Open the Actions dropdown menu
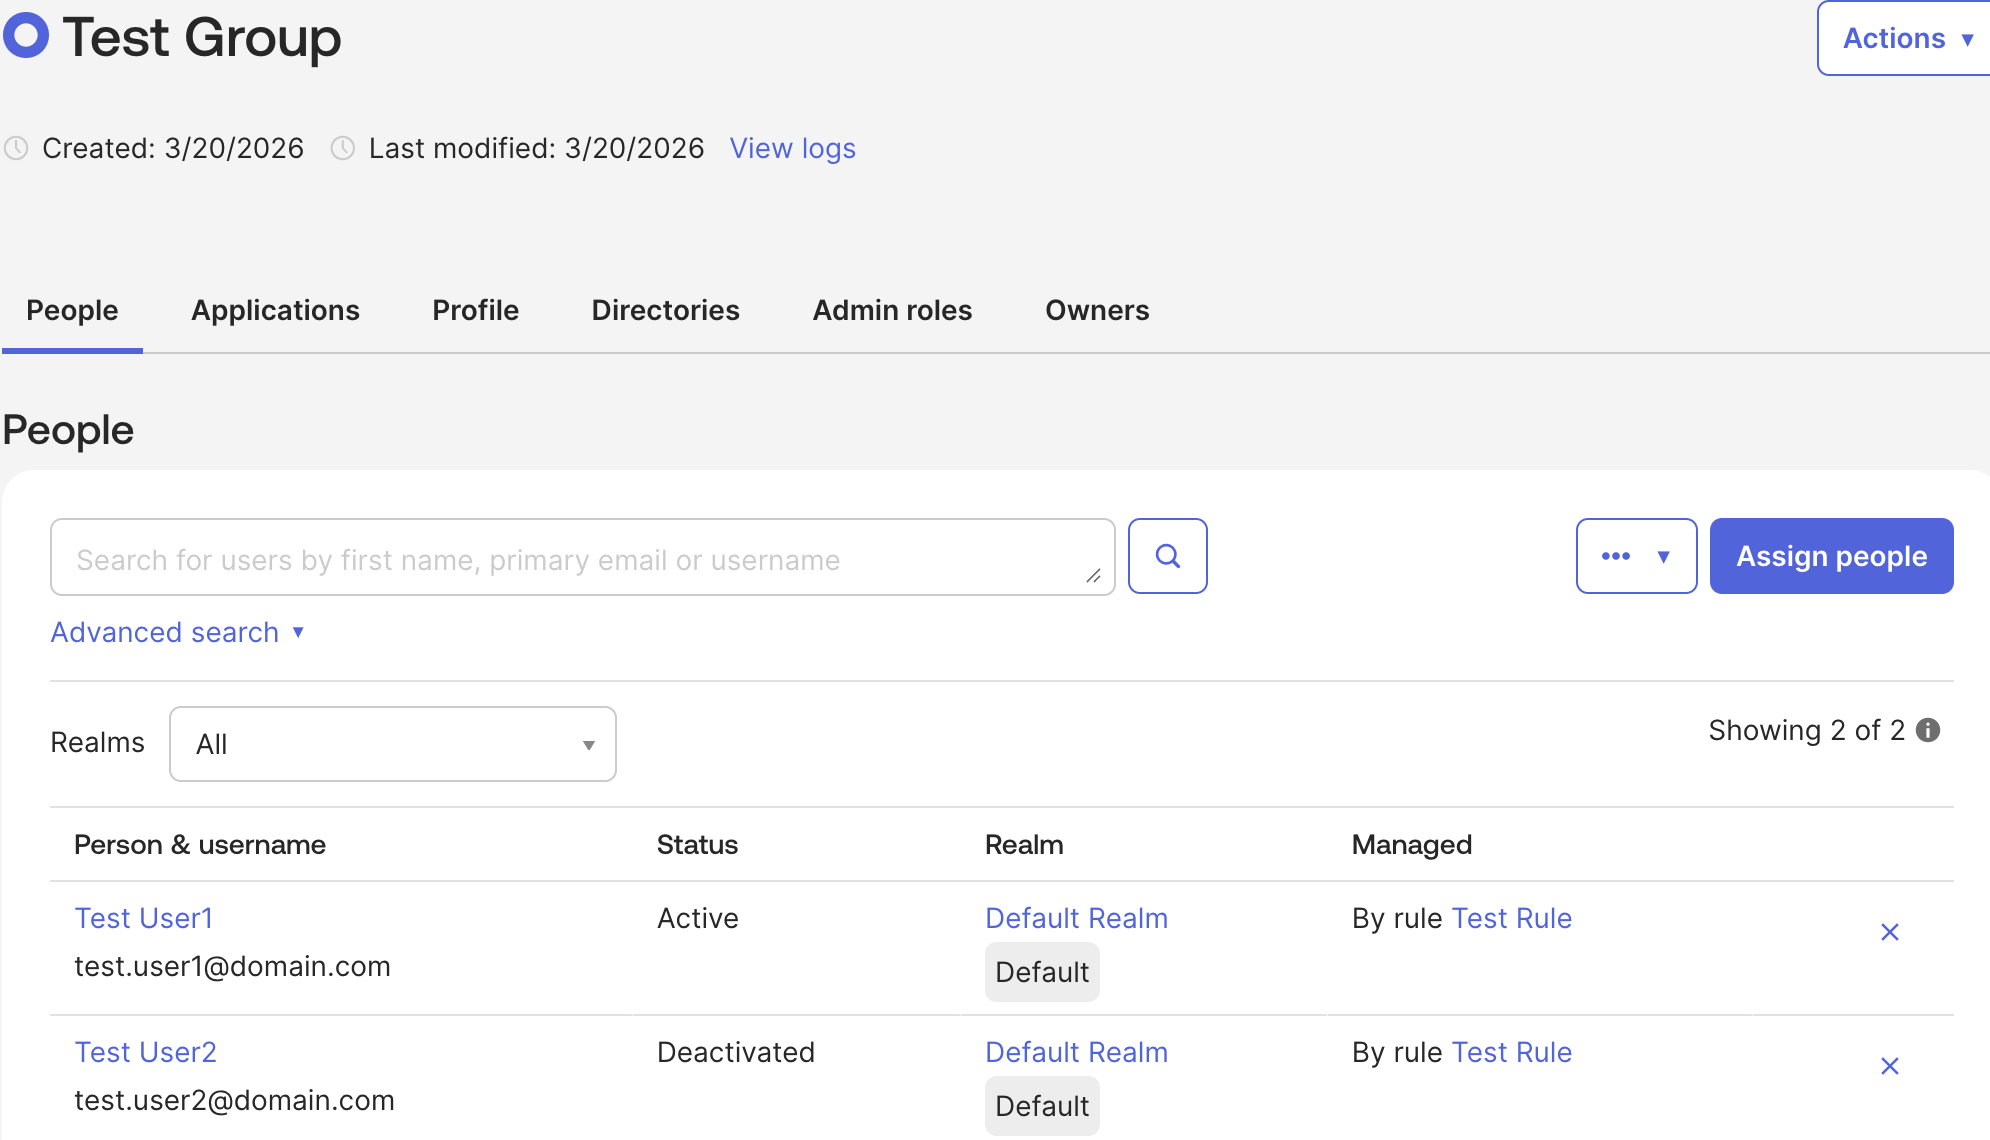Screen dimensions: 1990x1140 [x=1905, y=38]
